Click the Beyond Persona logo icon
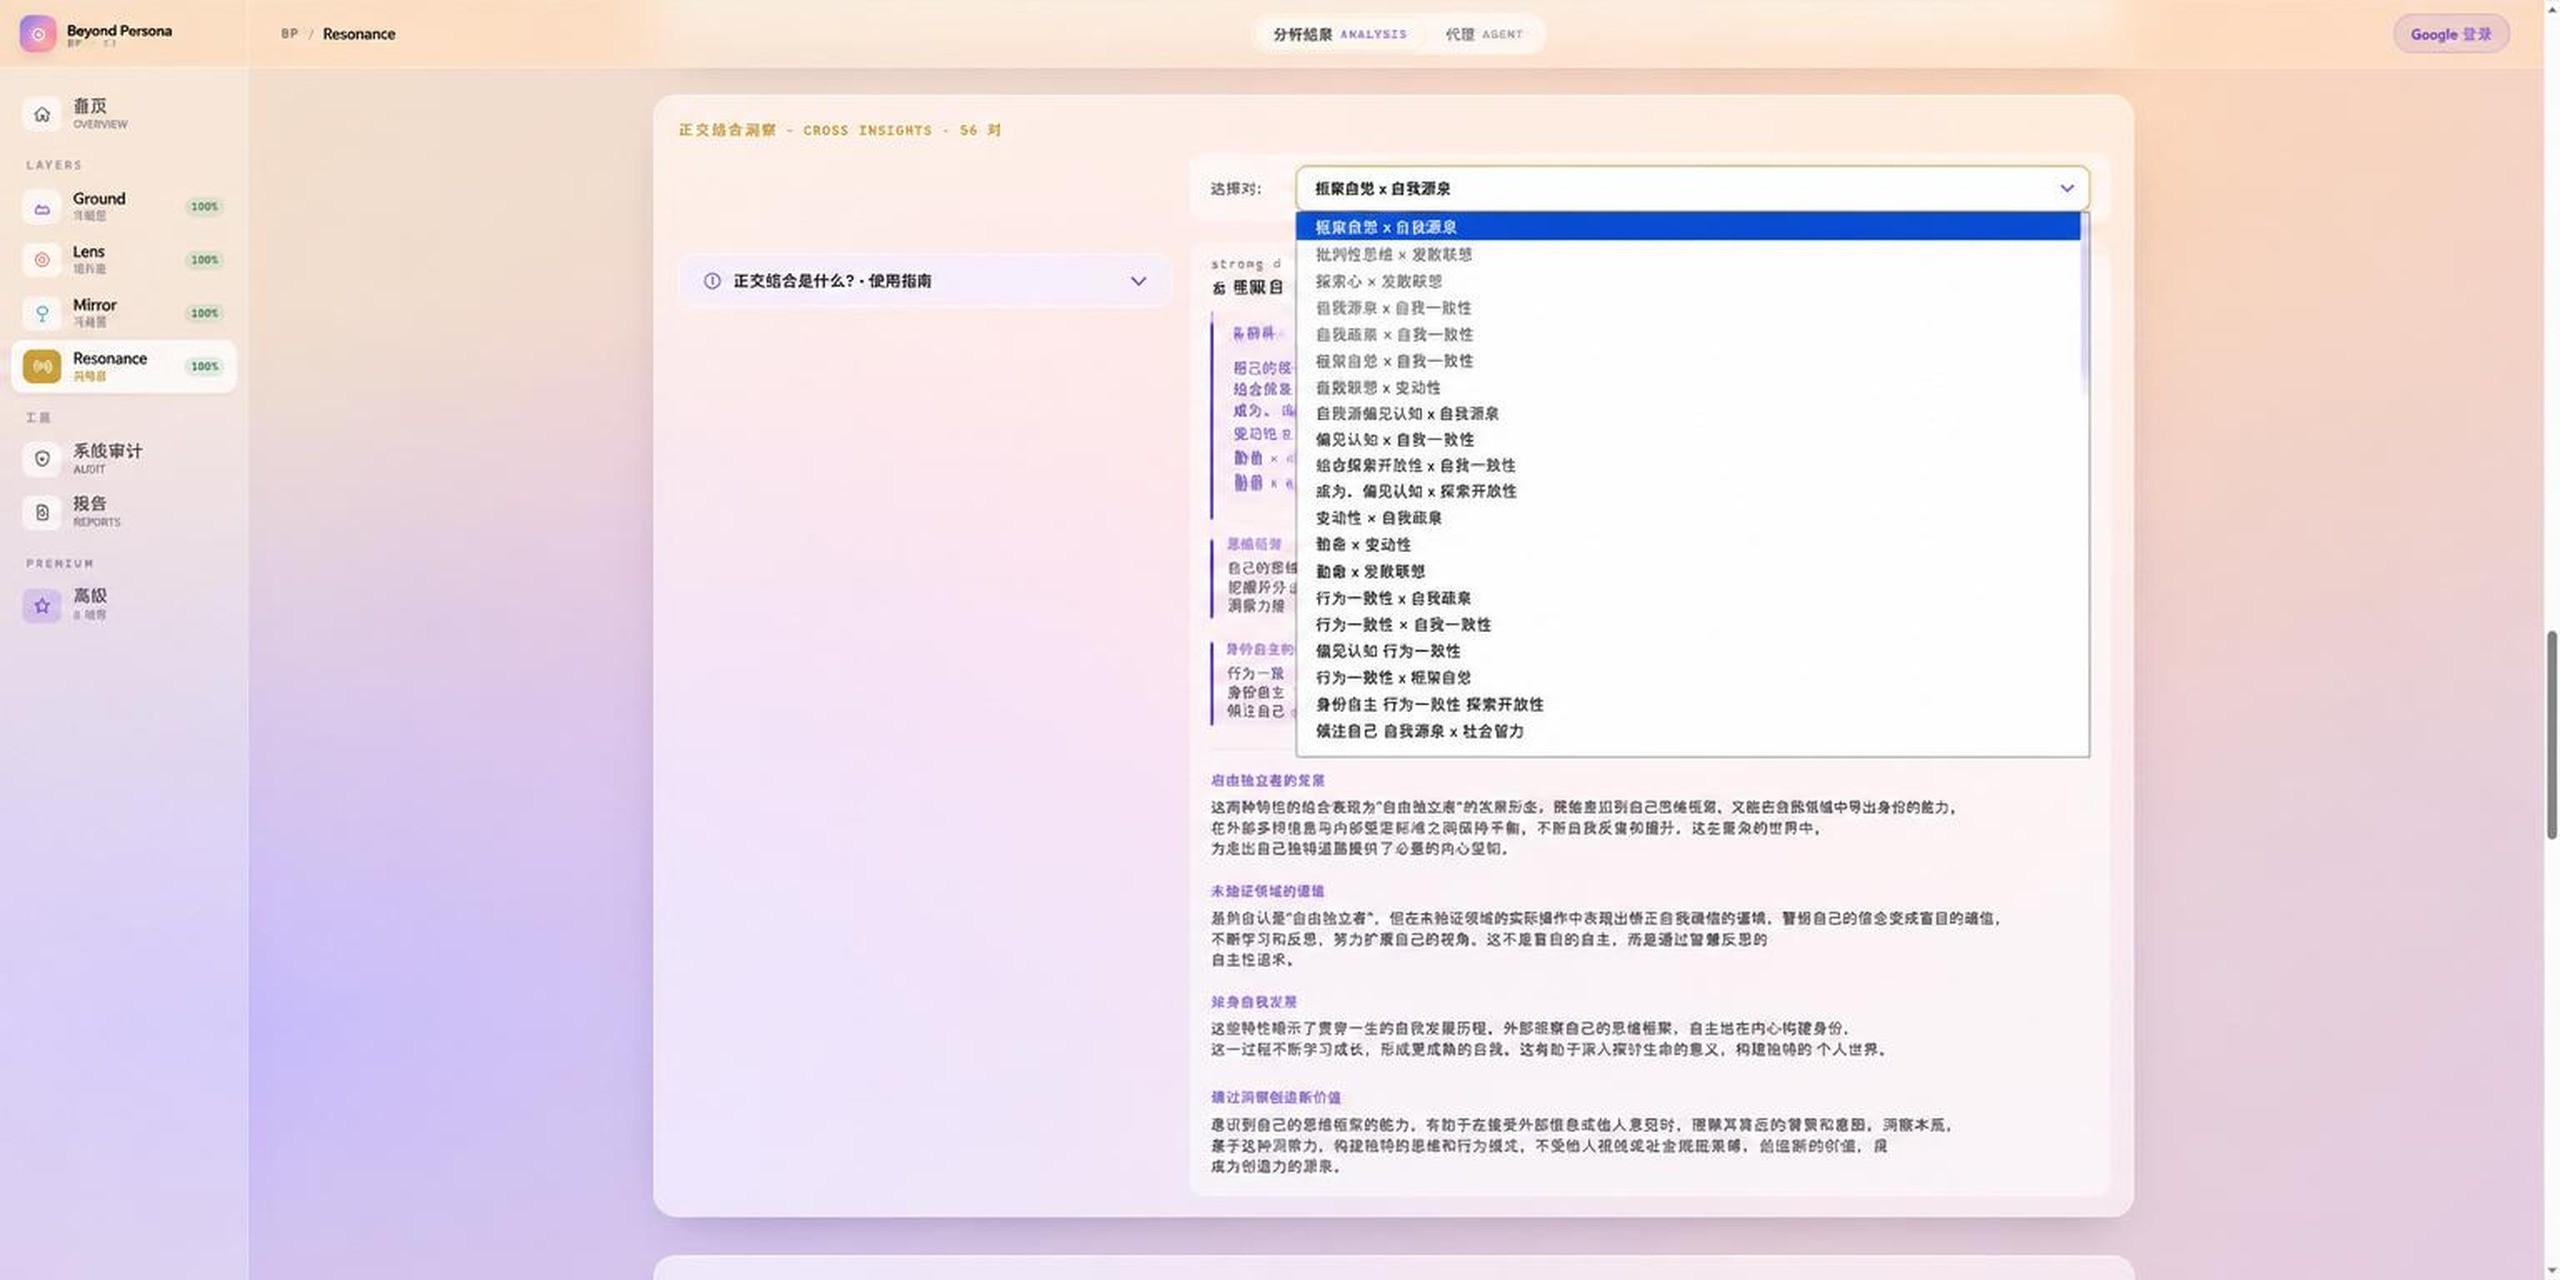The image size is (2560, 1280). 38,33
